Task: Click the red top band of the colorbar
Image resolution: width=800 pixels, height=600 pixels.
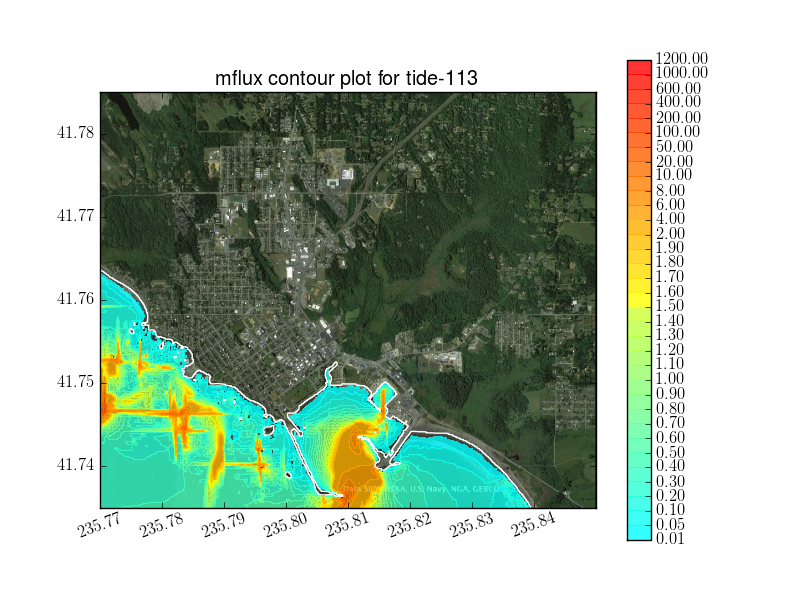Action: pyautogui.click(x=640, y=67)
